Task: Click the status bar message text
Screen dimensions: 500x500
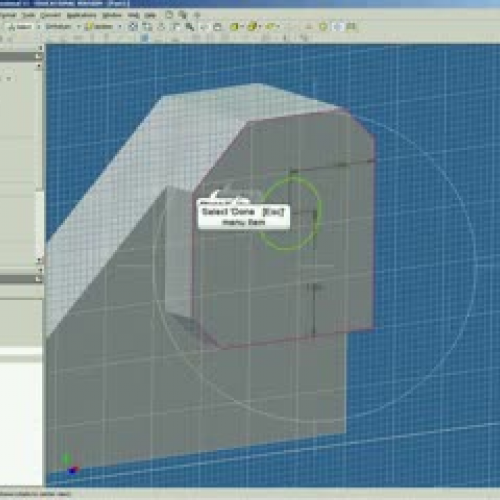Action: [35, 494]
